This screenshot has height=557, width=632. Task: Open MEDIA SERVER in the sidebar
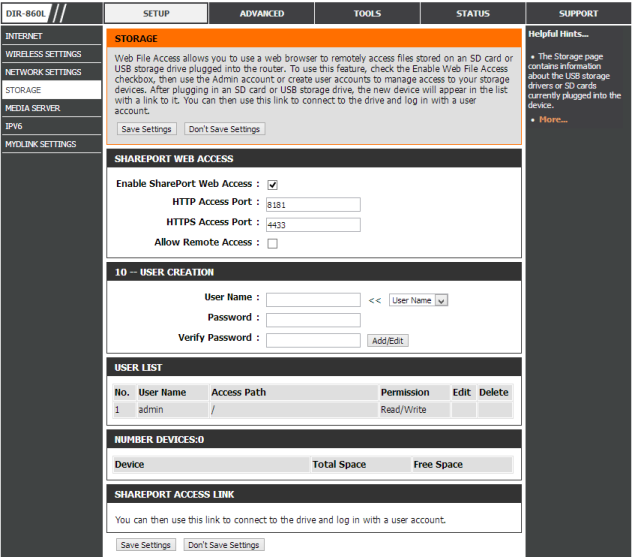coord(51,108)
